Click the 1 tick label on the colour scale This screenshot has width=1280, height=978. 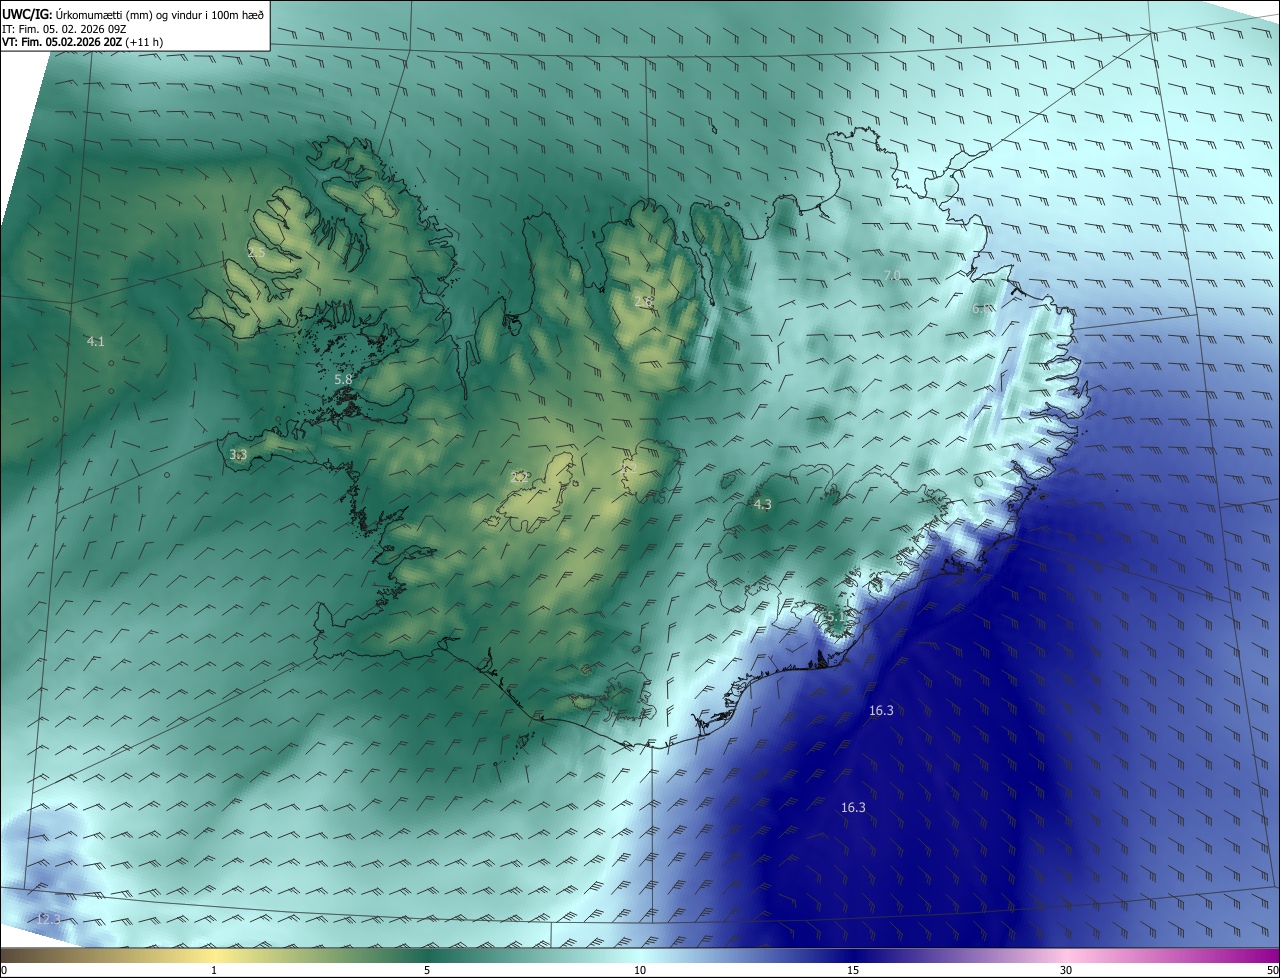214,970
